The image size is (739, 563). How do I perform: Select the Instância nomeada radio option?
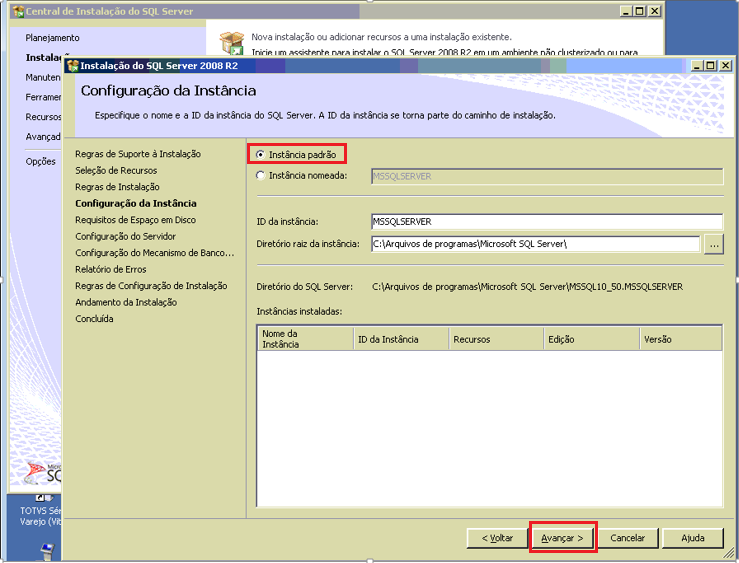(260, 176)
